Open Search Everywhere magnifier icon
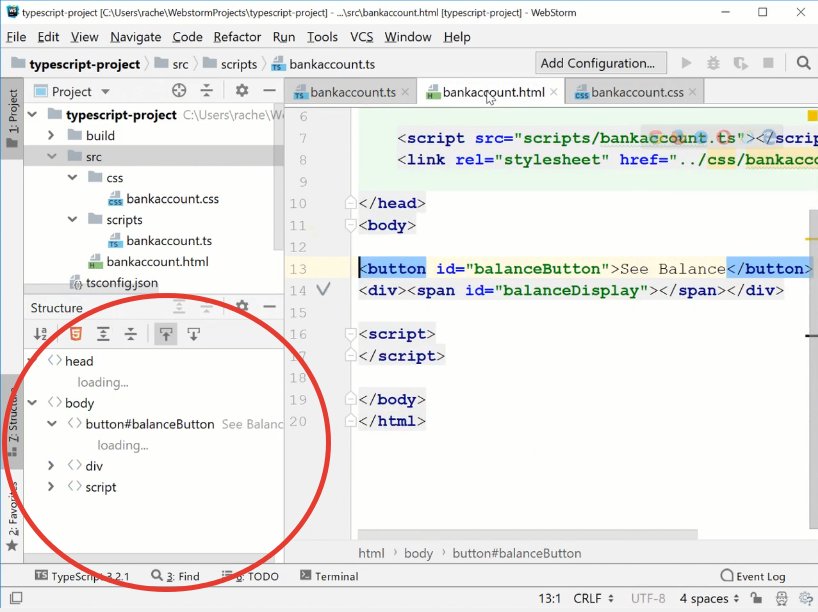 click(x=803, y=63)
